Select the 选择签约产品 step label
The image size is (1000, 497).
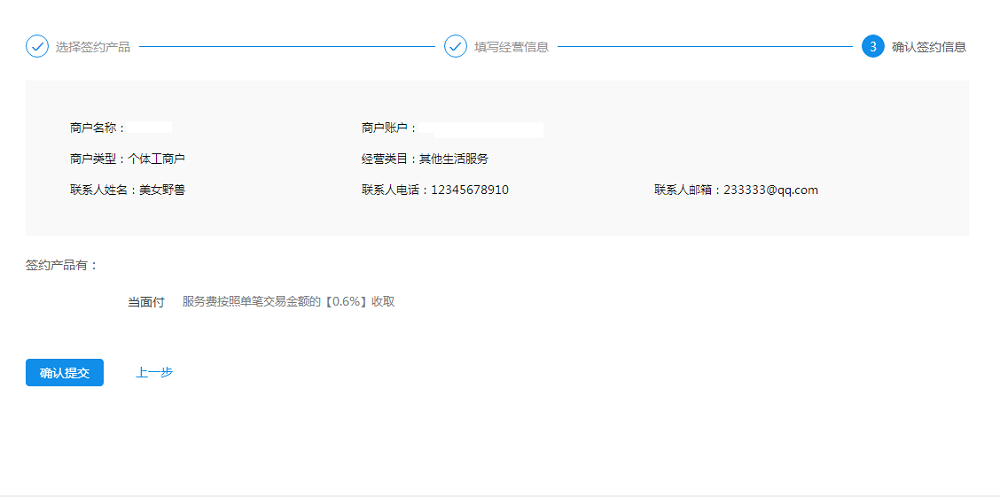(93, 47)
